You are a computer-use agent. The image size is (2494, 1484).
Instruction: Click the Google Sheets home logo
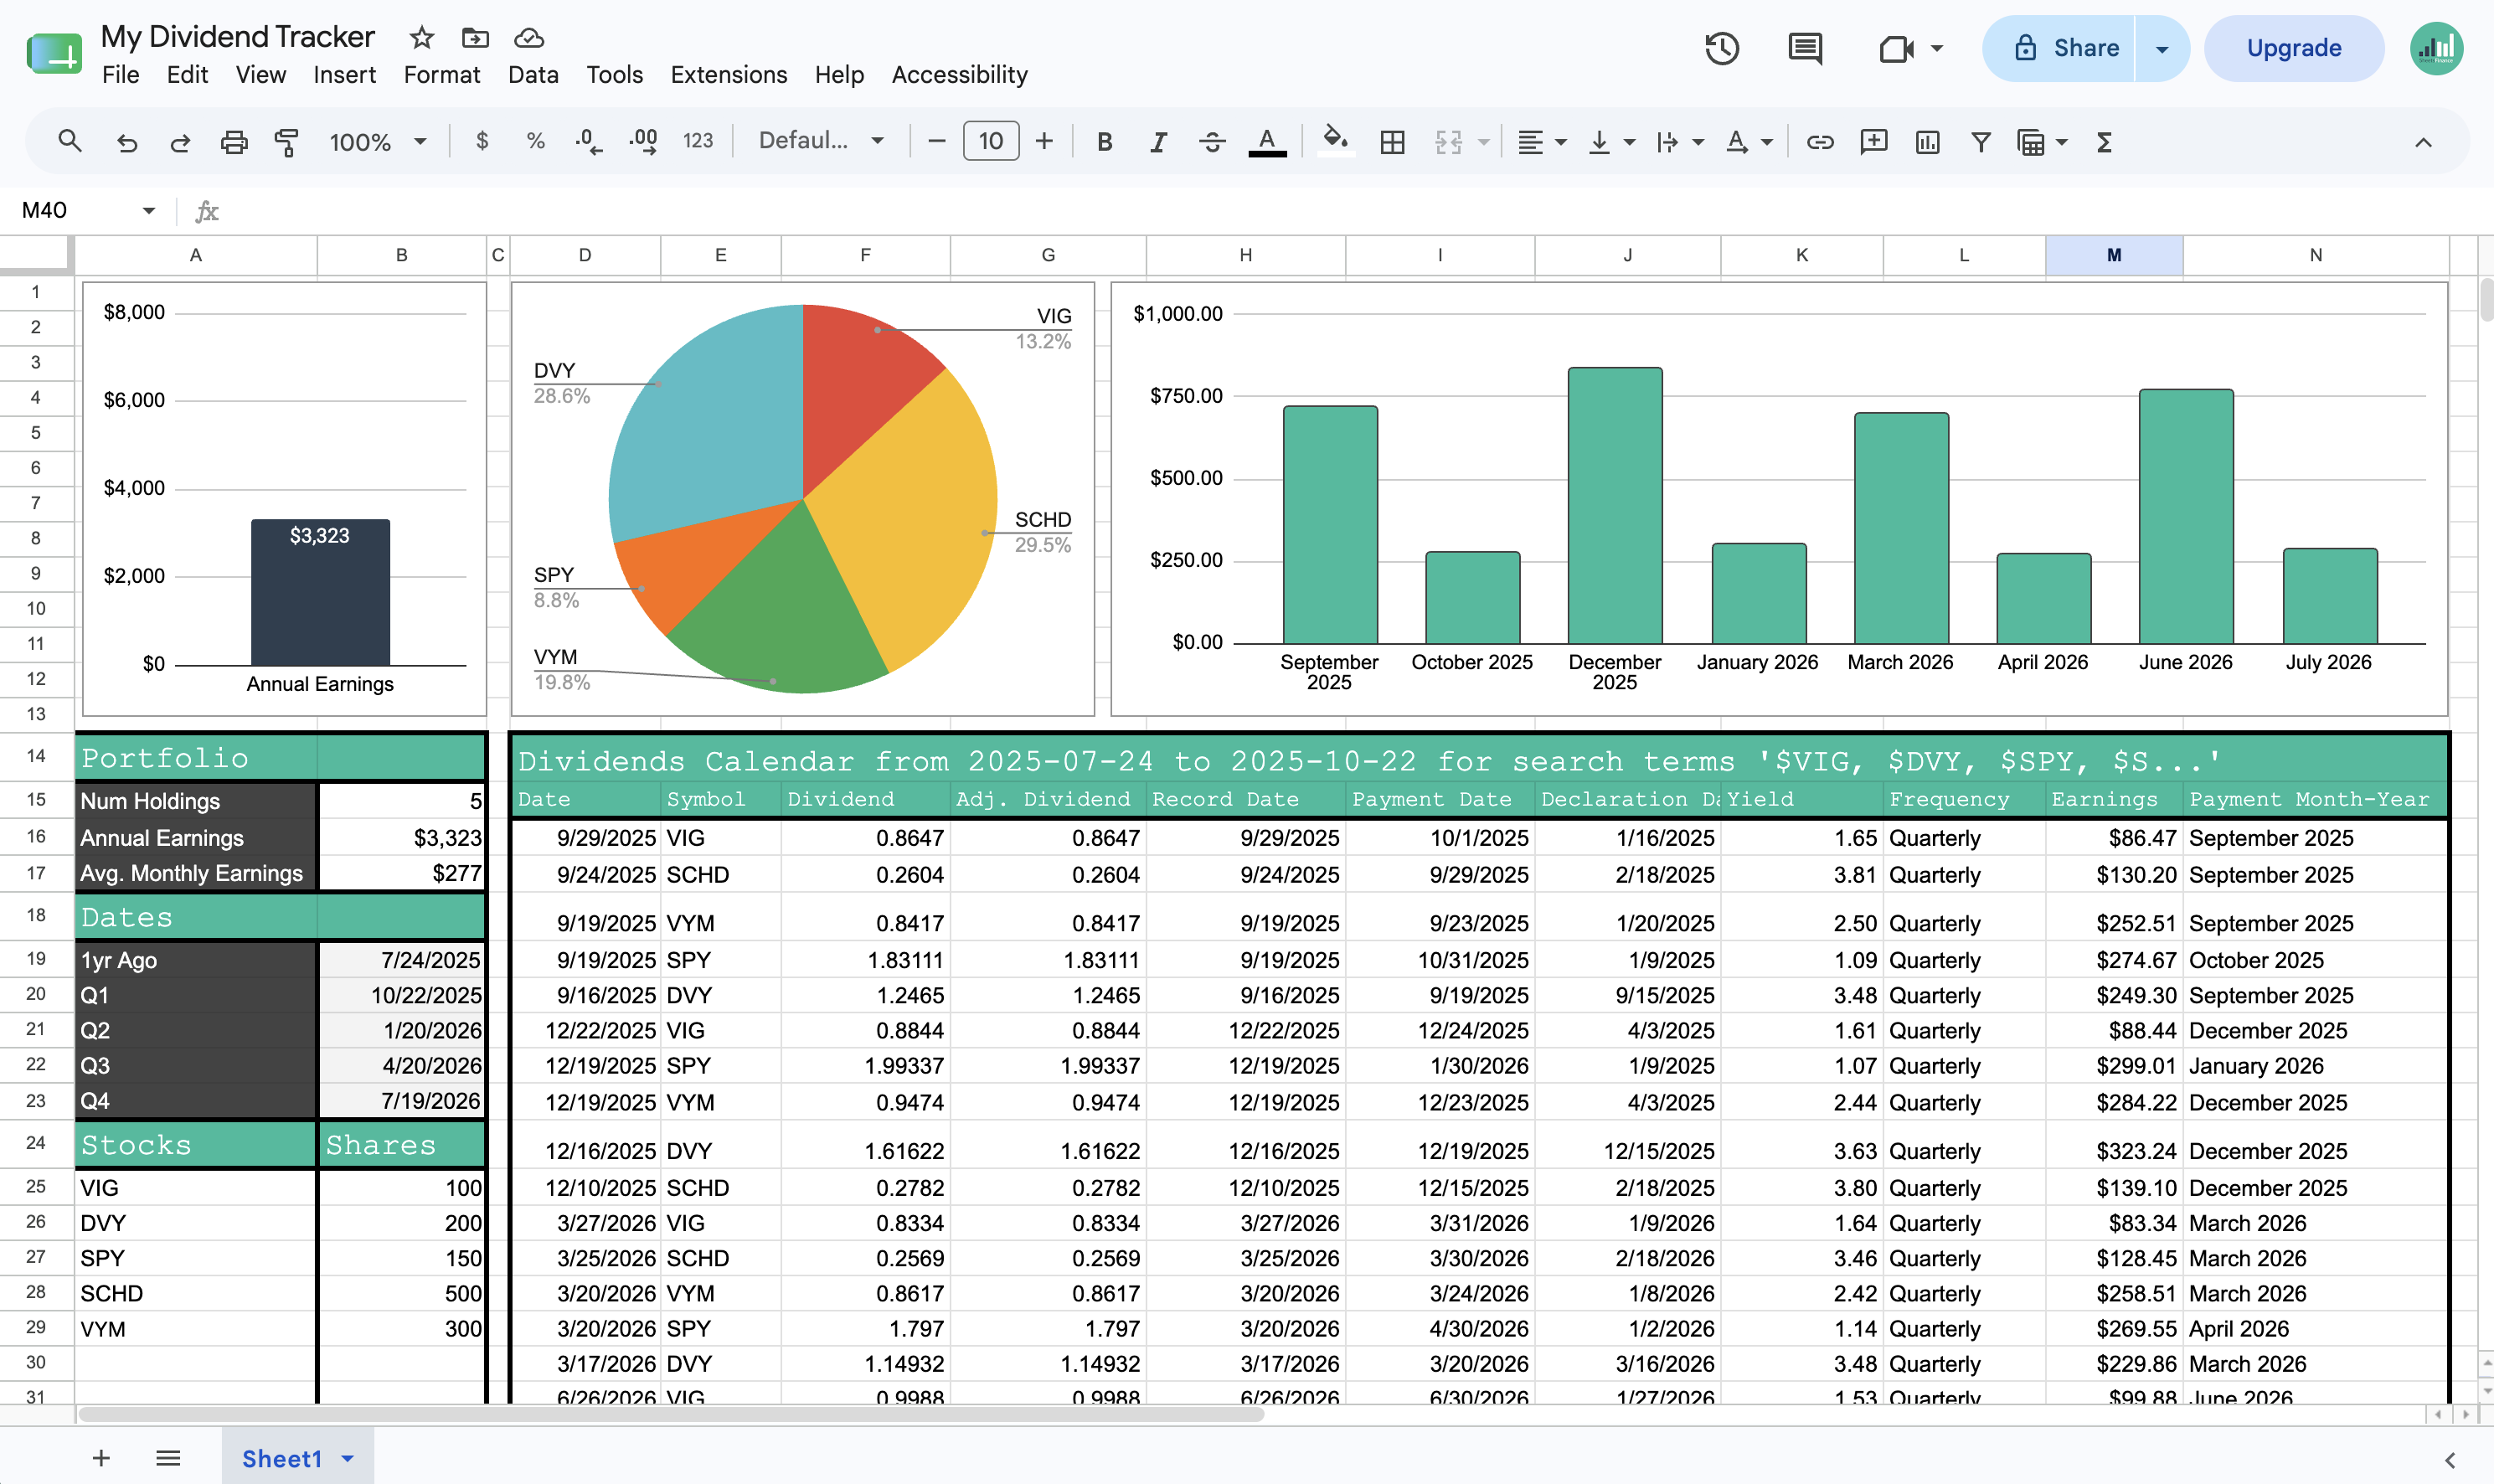(x=54, y=53)
